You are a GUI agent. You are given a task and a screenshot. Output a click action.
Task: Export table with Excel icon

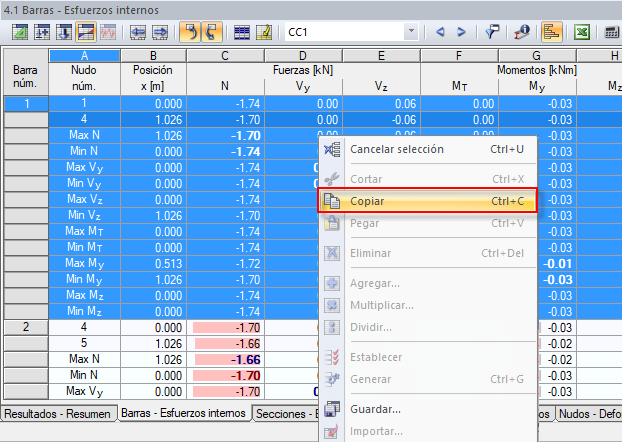click(582, 32)
